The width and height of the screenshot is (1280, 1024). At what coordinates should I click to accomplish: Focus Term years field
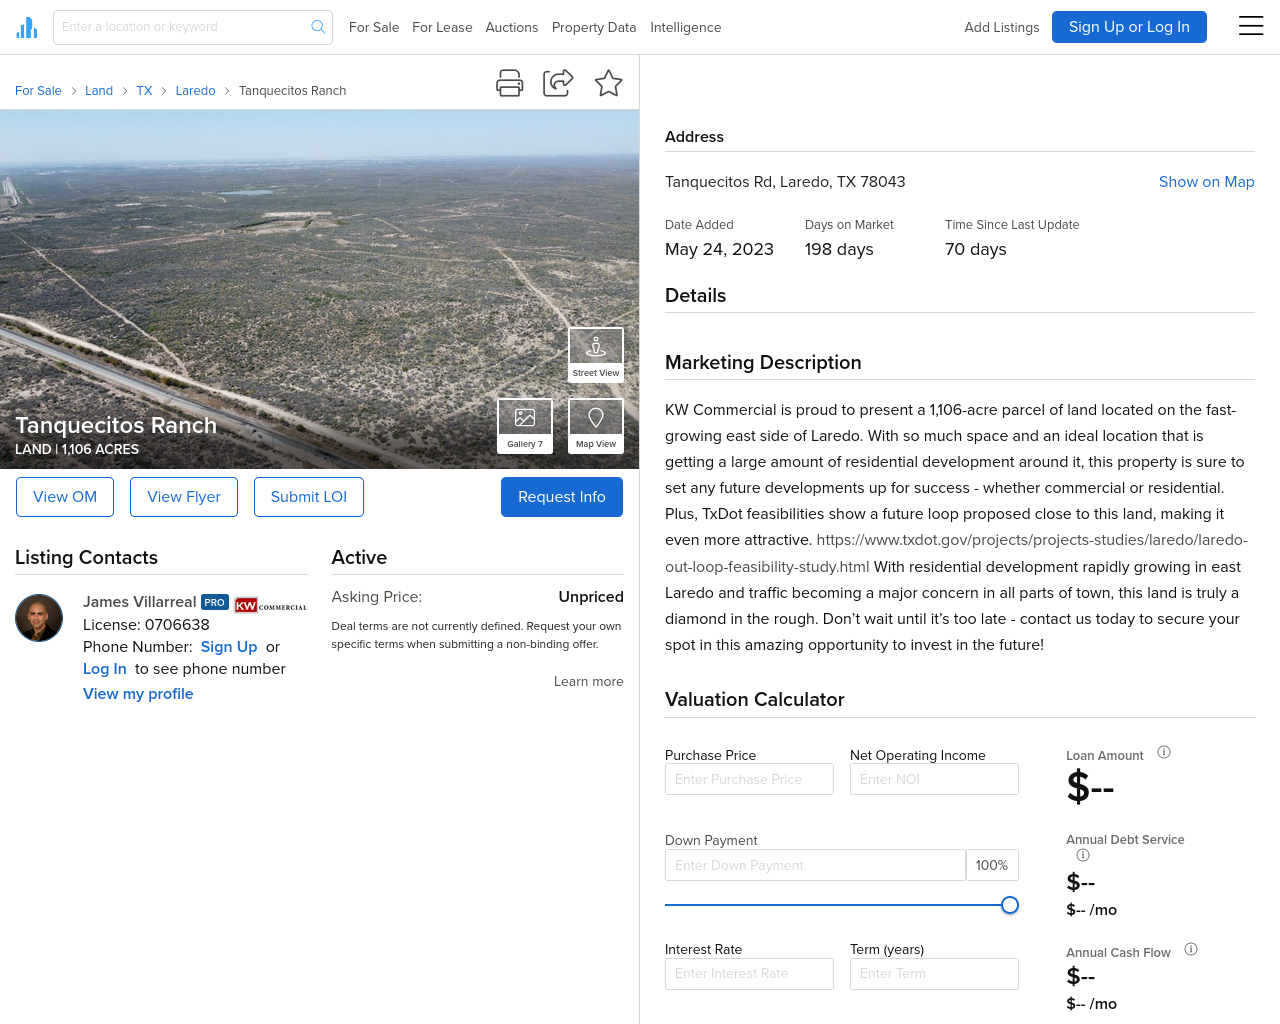click(934, 974)
